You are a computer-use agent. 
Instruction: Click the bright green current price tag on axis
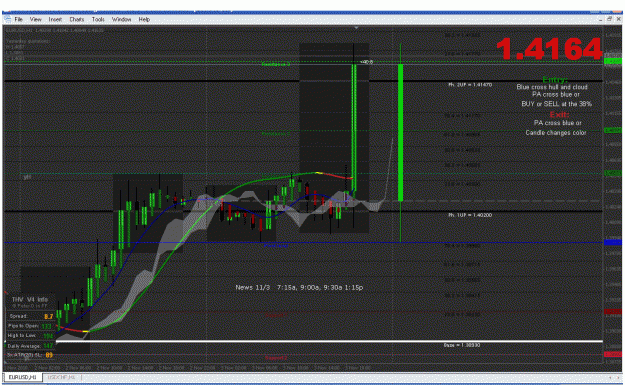coord(613,61)
